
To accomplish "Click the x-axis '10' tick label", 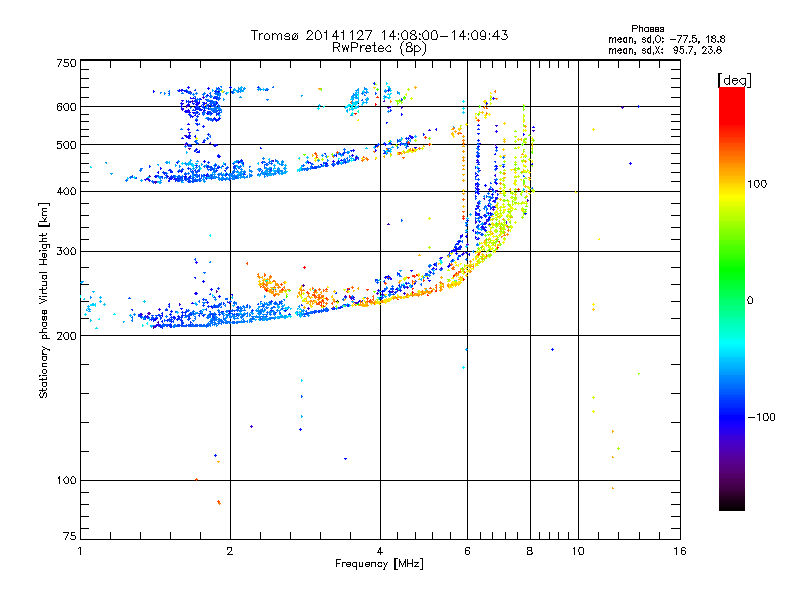I will (578, 551).
